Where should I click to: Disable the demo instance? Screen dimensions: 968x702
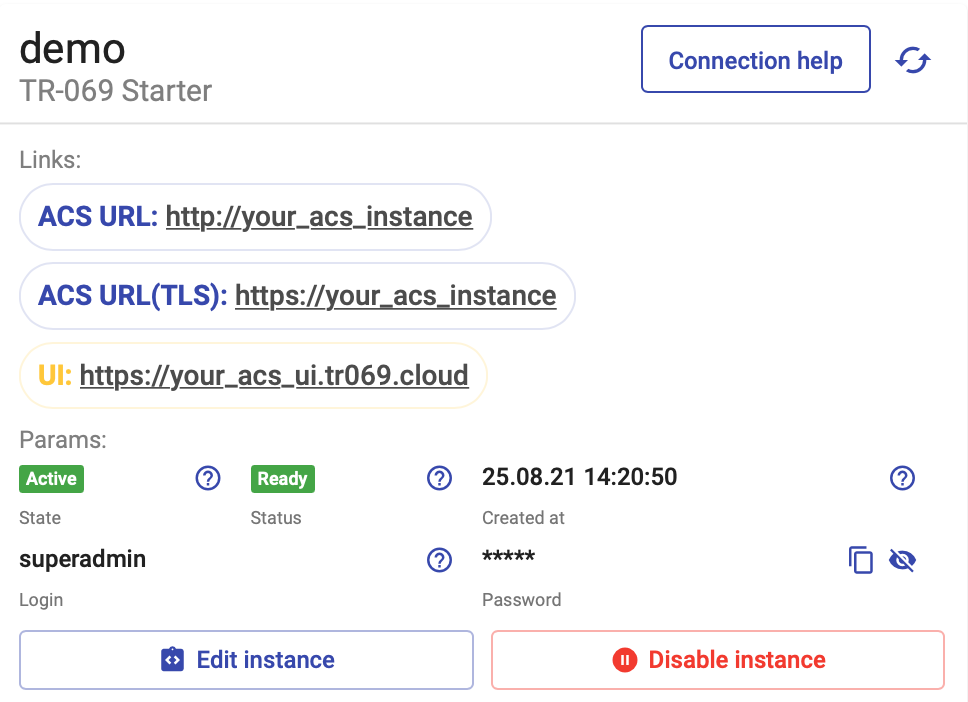pyautogui.click(x=717, y=660)
